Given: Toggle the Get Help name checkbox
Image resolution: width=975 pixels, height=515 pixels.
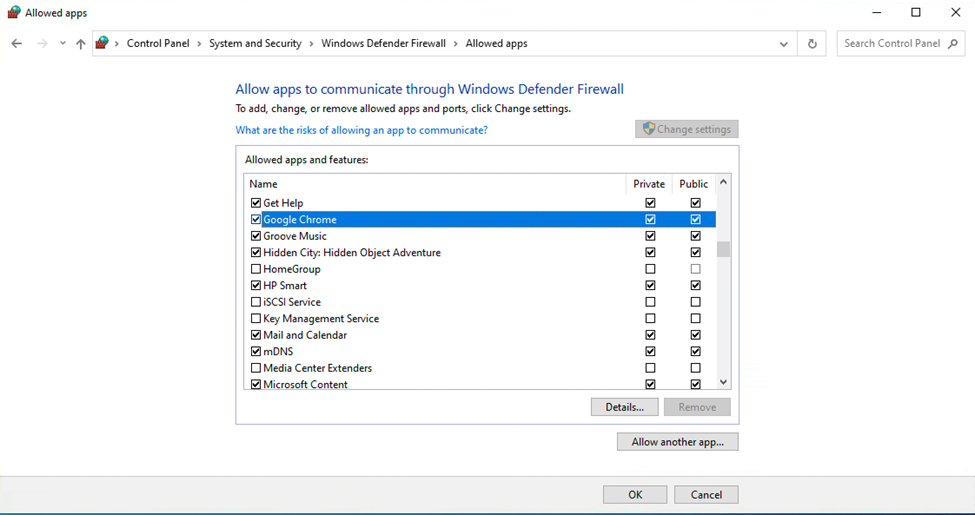Looking at the screenshot, I should [256, 203].
